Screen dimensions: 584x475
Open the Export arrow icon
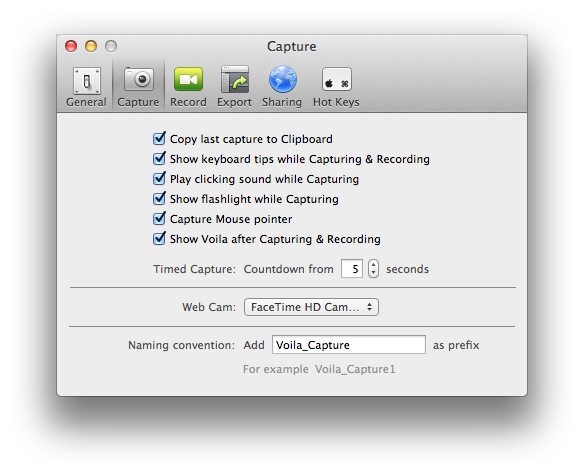(235, 79)
